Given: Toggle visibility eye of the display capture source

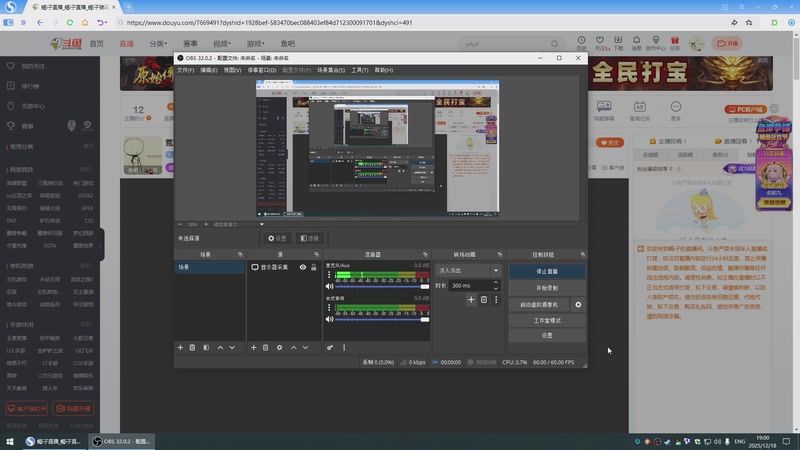Looking at the screenshot, I should coord(302,267).
